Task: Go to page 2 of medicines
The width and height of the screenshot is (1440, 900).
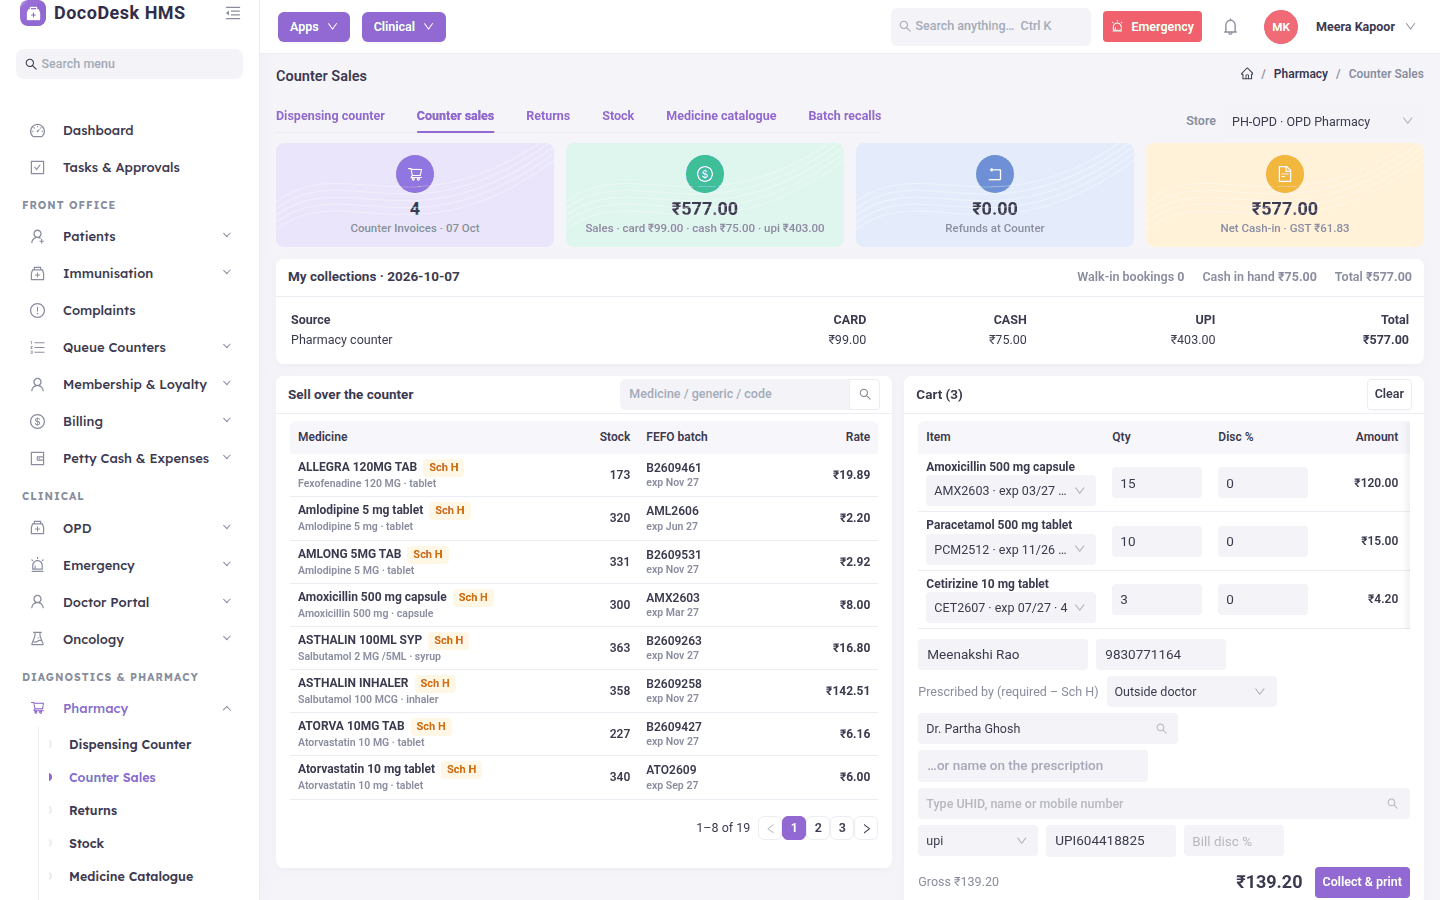Action: 818,828
